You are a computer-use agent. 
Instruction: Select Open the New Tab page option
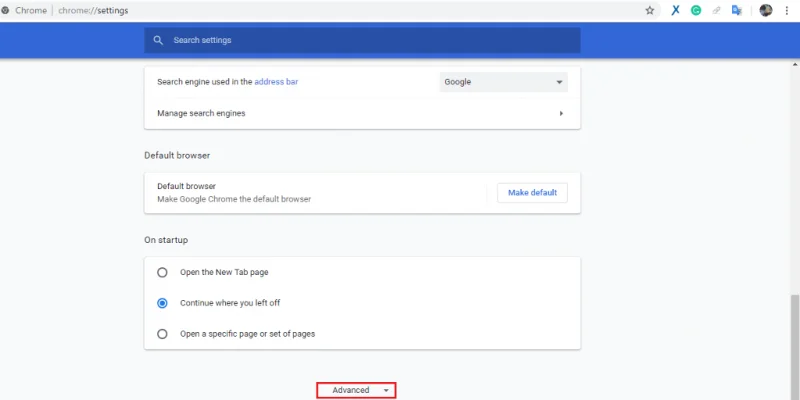point(162,272)
